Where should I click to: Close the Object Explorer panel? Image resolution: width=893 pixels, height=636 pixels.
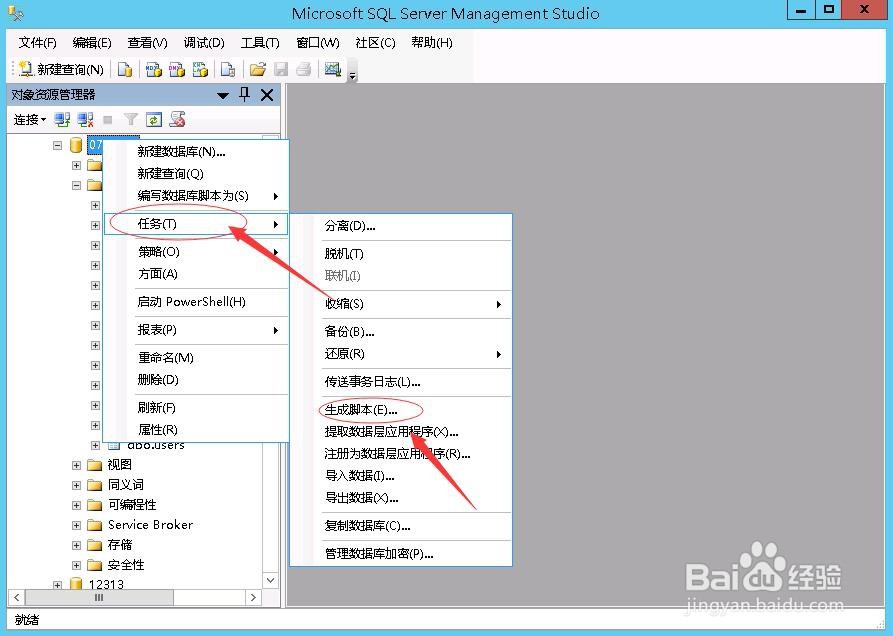click(267, 95)
